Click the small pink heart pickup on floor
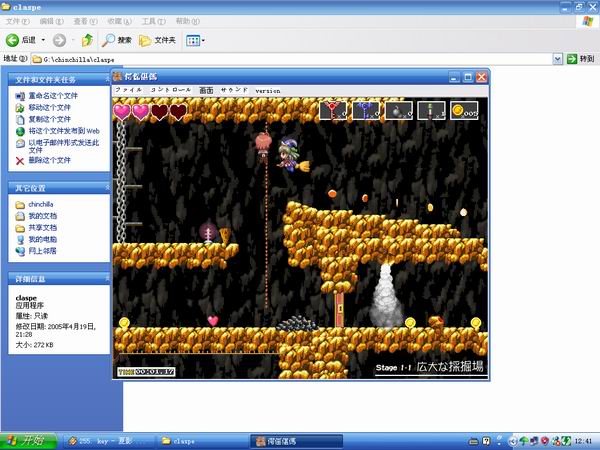The height and width of the screenshot is (450, 600). (x=213, y=321)
